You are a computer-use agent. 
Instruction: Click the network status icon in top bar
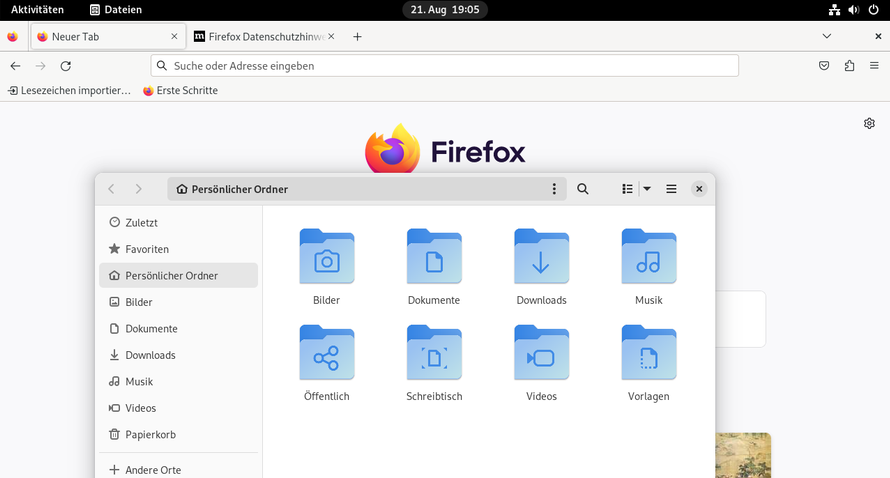(x=834, y=10)
